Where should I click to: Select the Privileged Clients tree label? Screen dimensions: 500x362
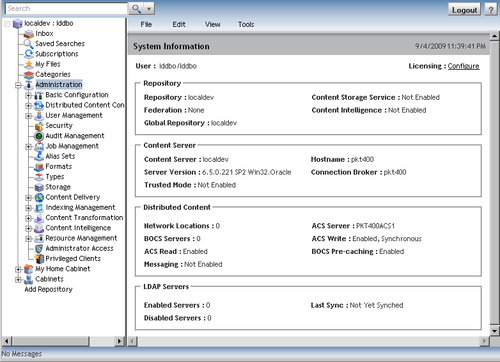coord(73,259)
